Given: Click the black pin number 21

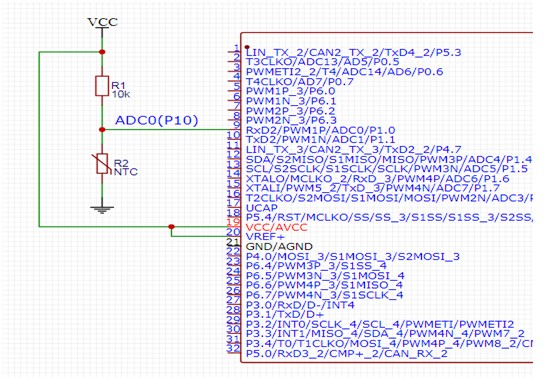Looking at the screenshot, I should point(234,242).
